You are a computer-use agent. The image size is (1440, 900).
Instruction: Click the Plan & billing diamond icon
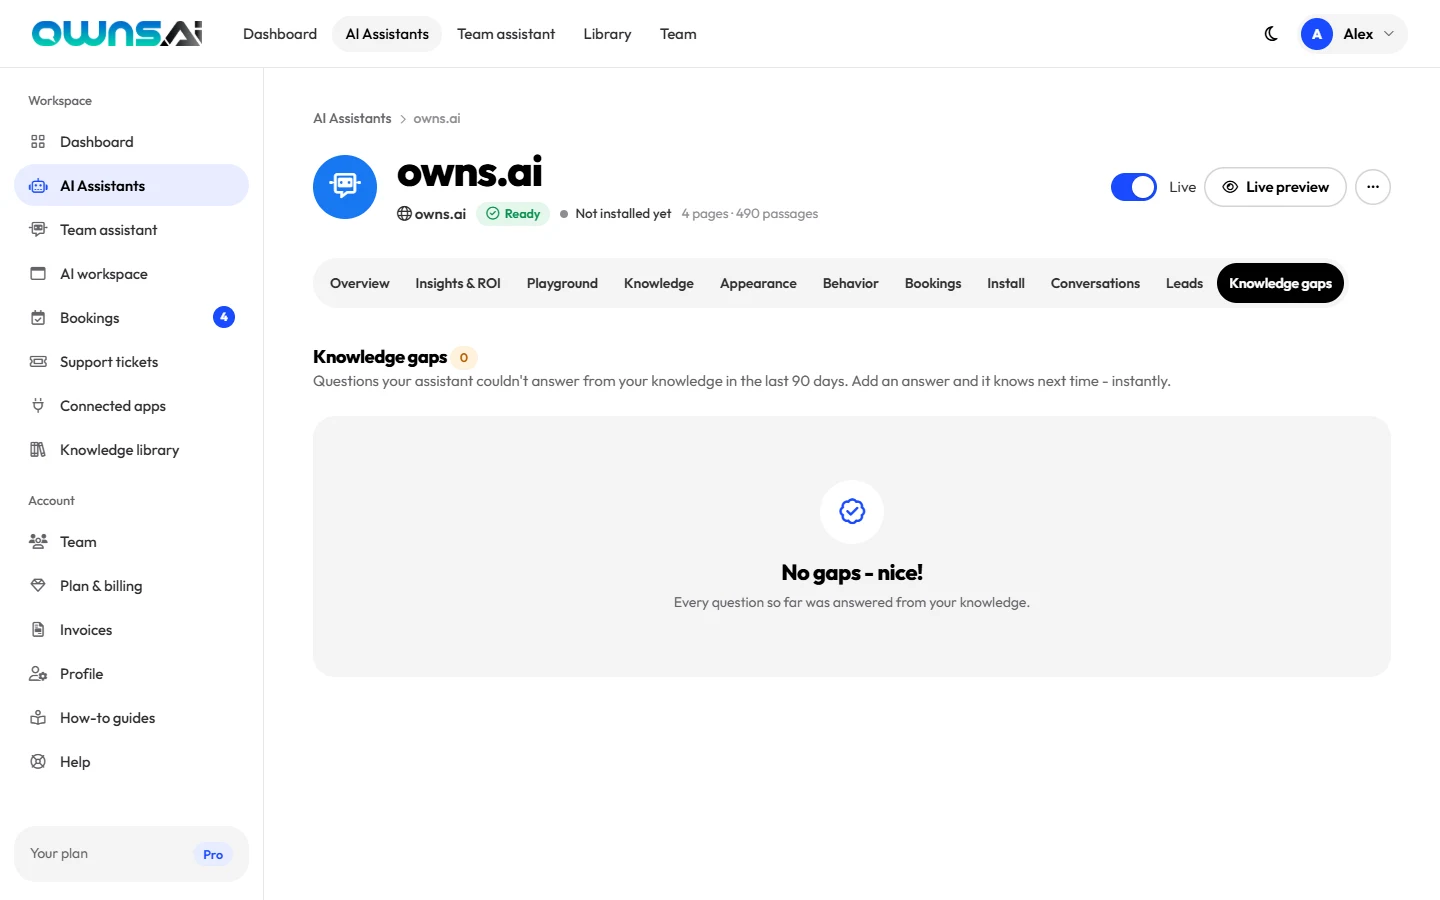tap(38, 586)
